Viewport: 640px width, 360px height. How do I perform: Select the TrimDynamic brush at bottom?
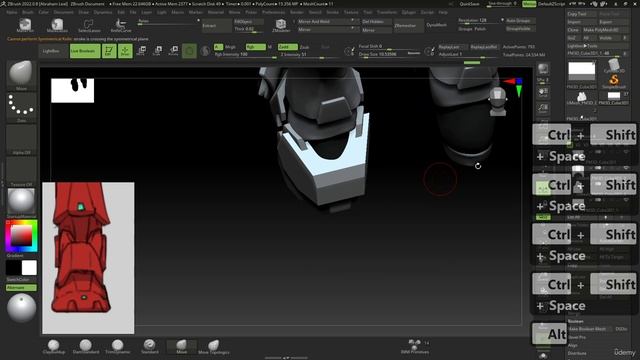point(118,347)
